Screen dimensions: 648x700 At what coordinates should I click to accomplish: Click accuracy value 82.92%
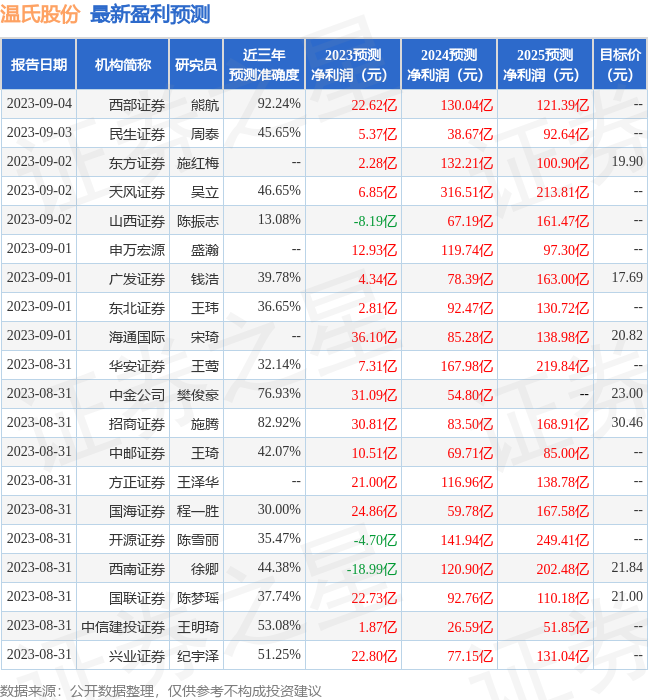pos(279,423)
